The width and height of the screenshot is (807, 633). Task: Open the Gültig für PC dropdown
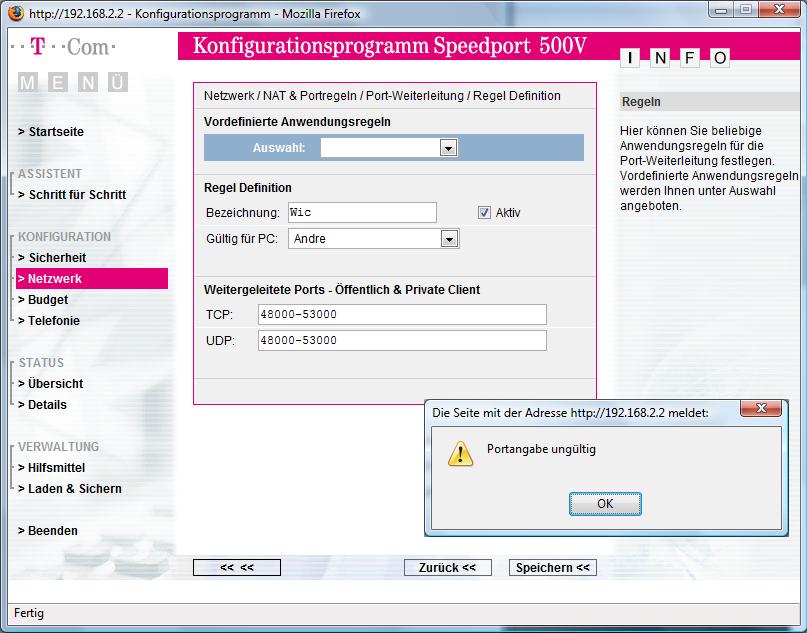(x=449, y=239)
